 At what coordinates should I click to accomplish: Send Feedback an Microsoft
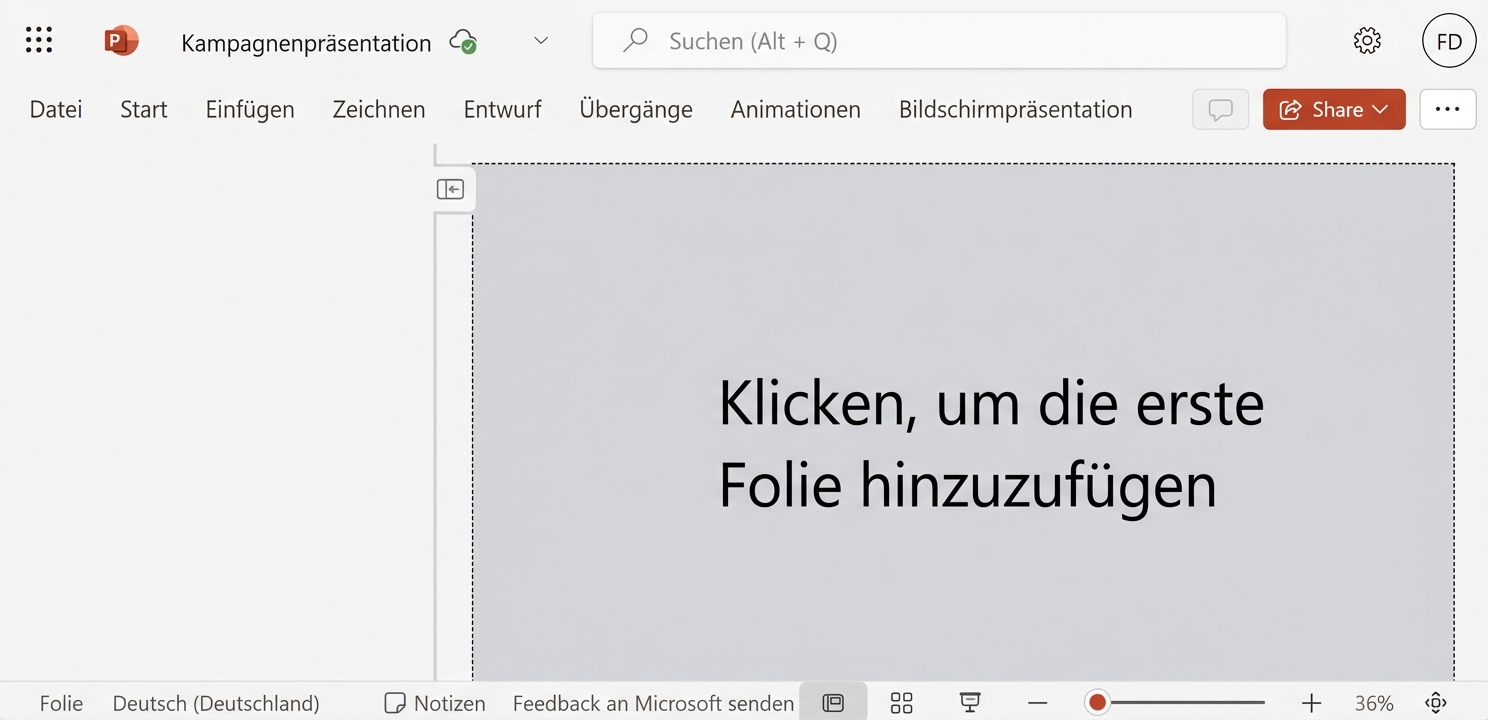click(652, 701)
